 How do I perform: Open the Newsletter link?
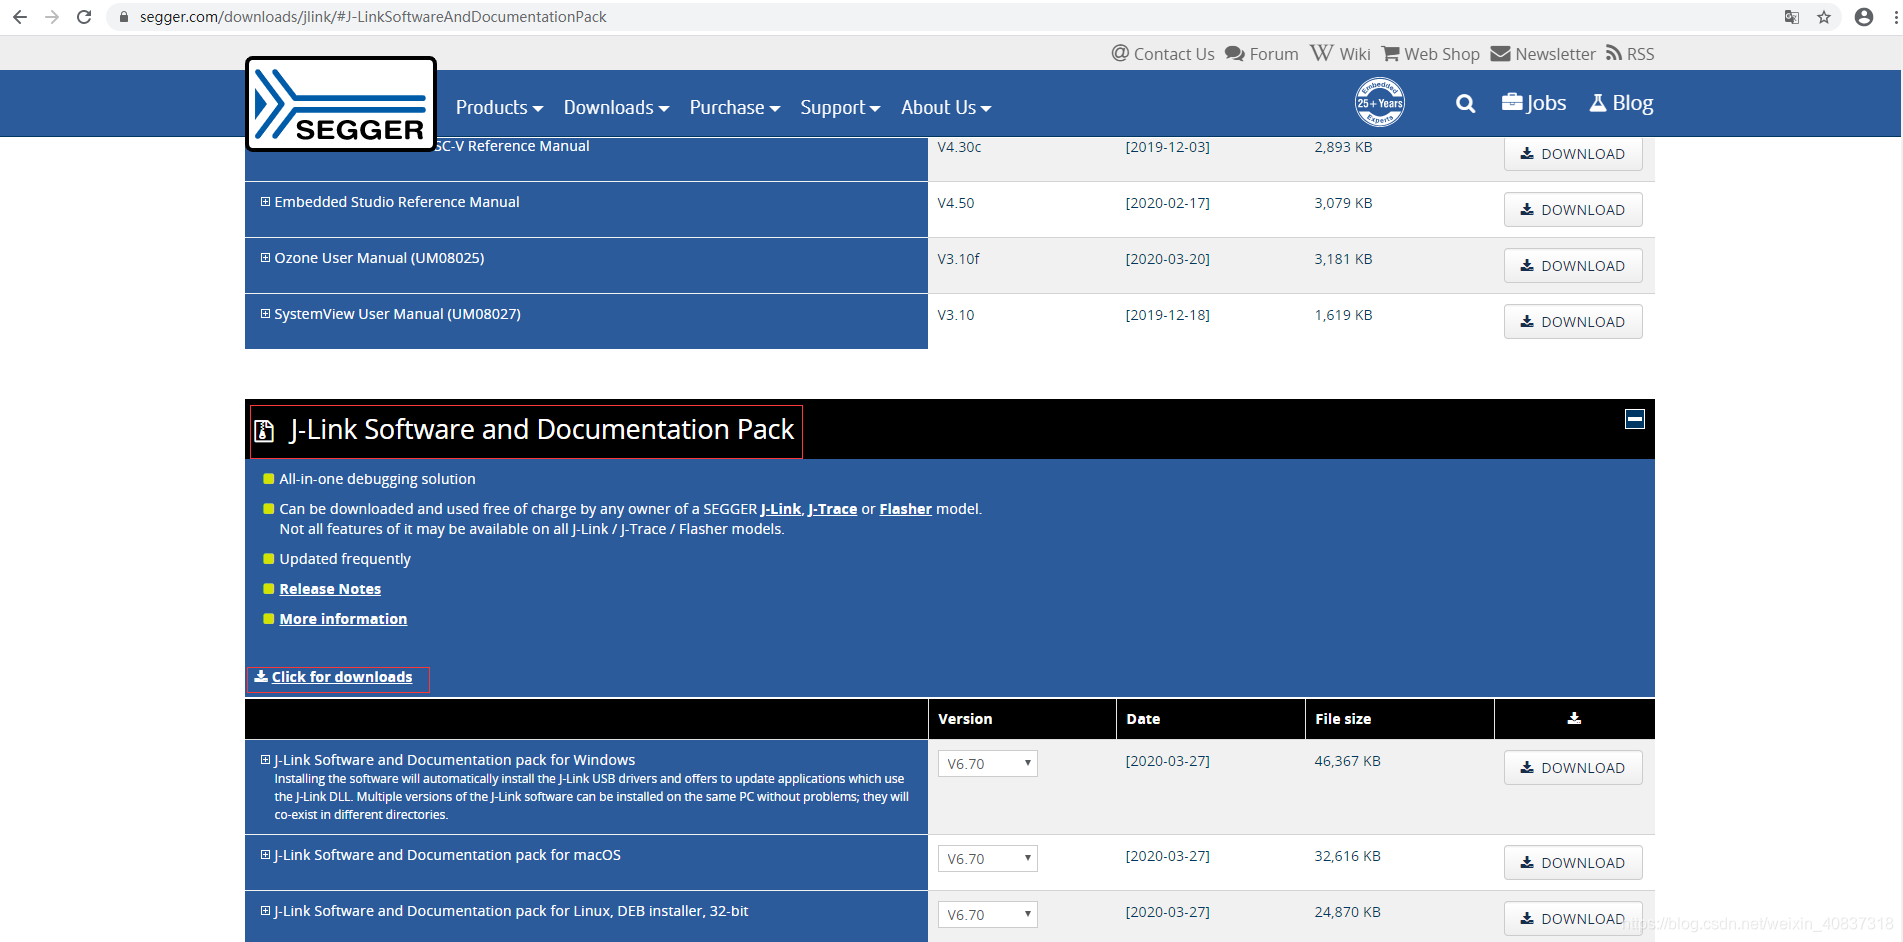1543,54
